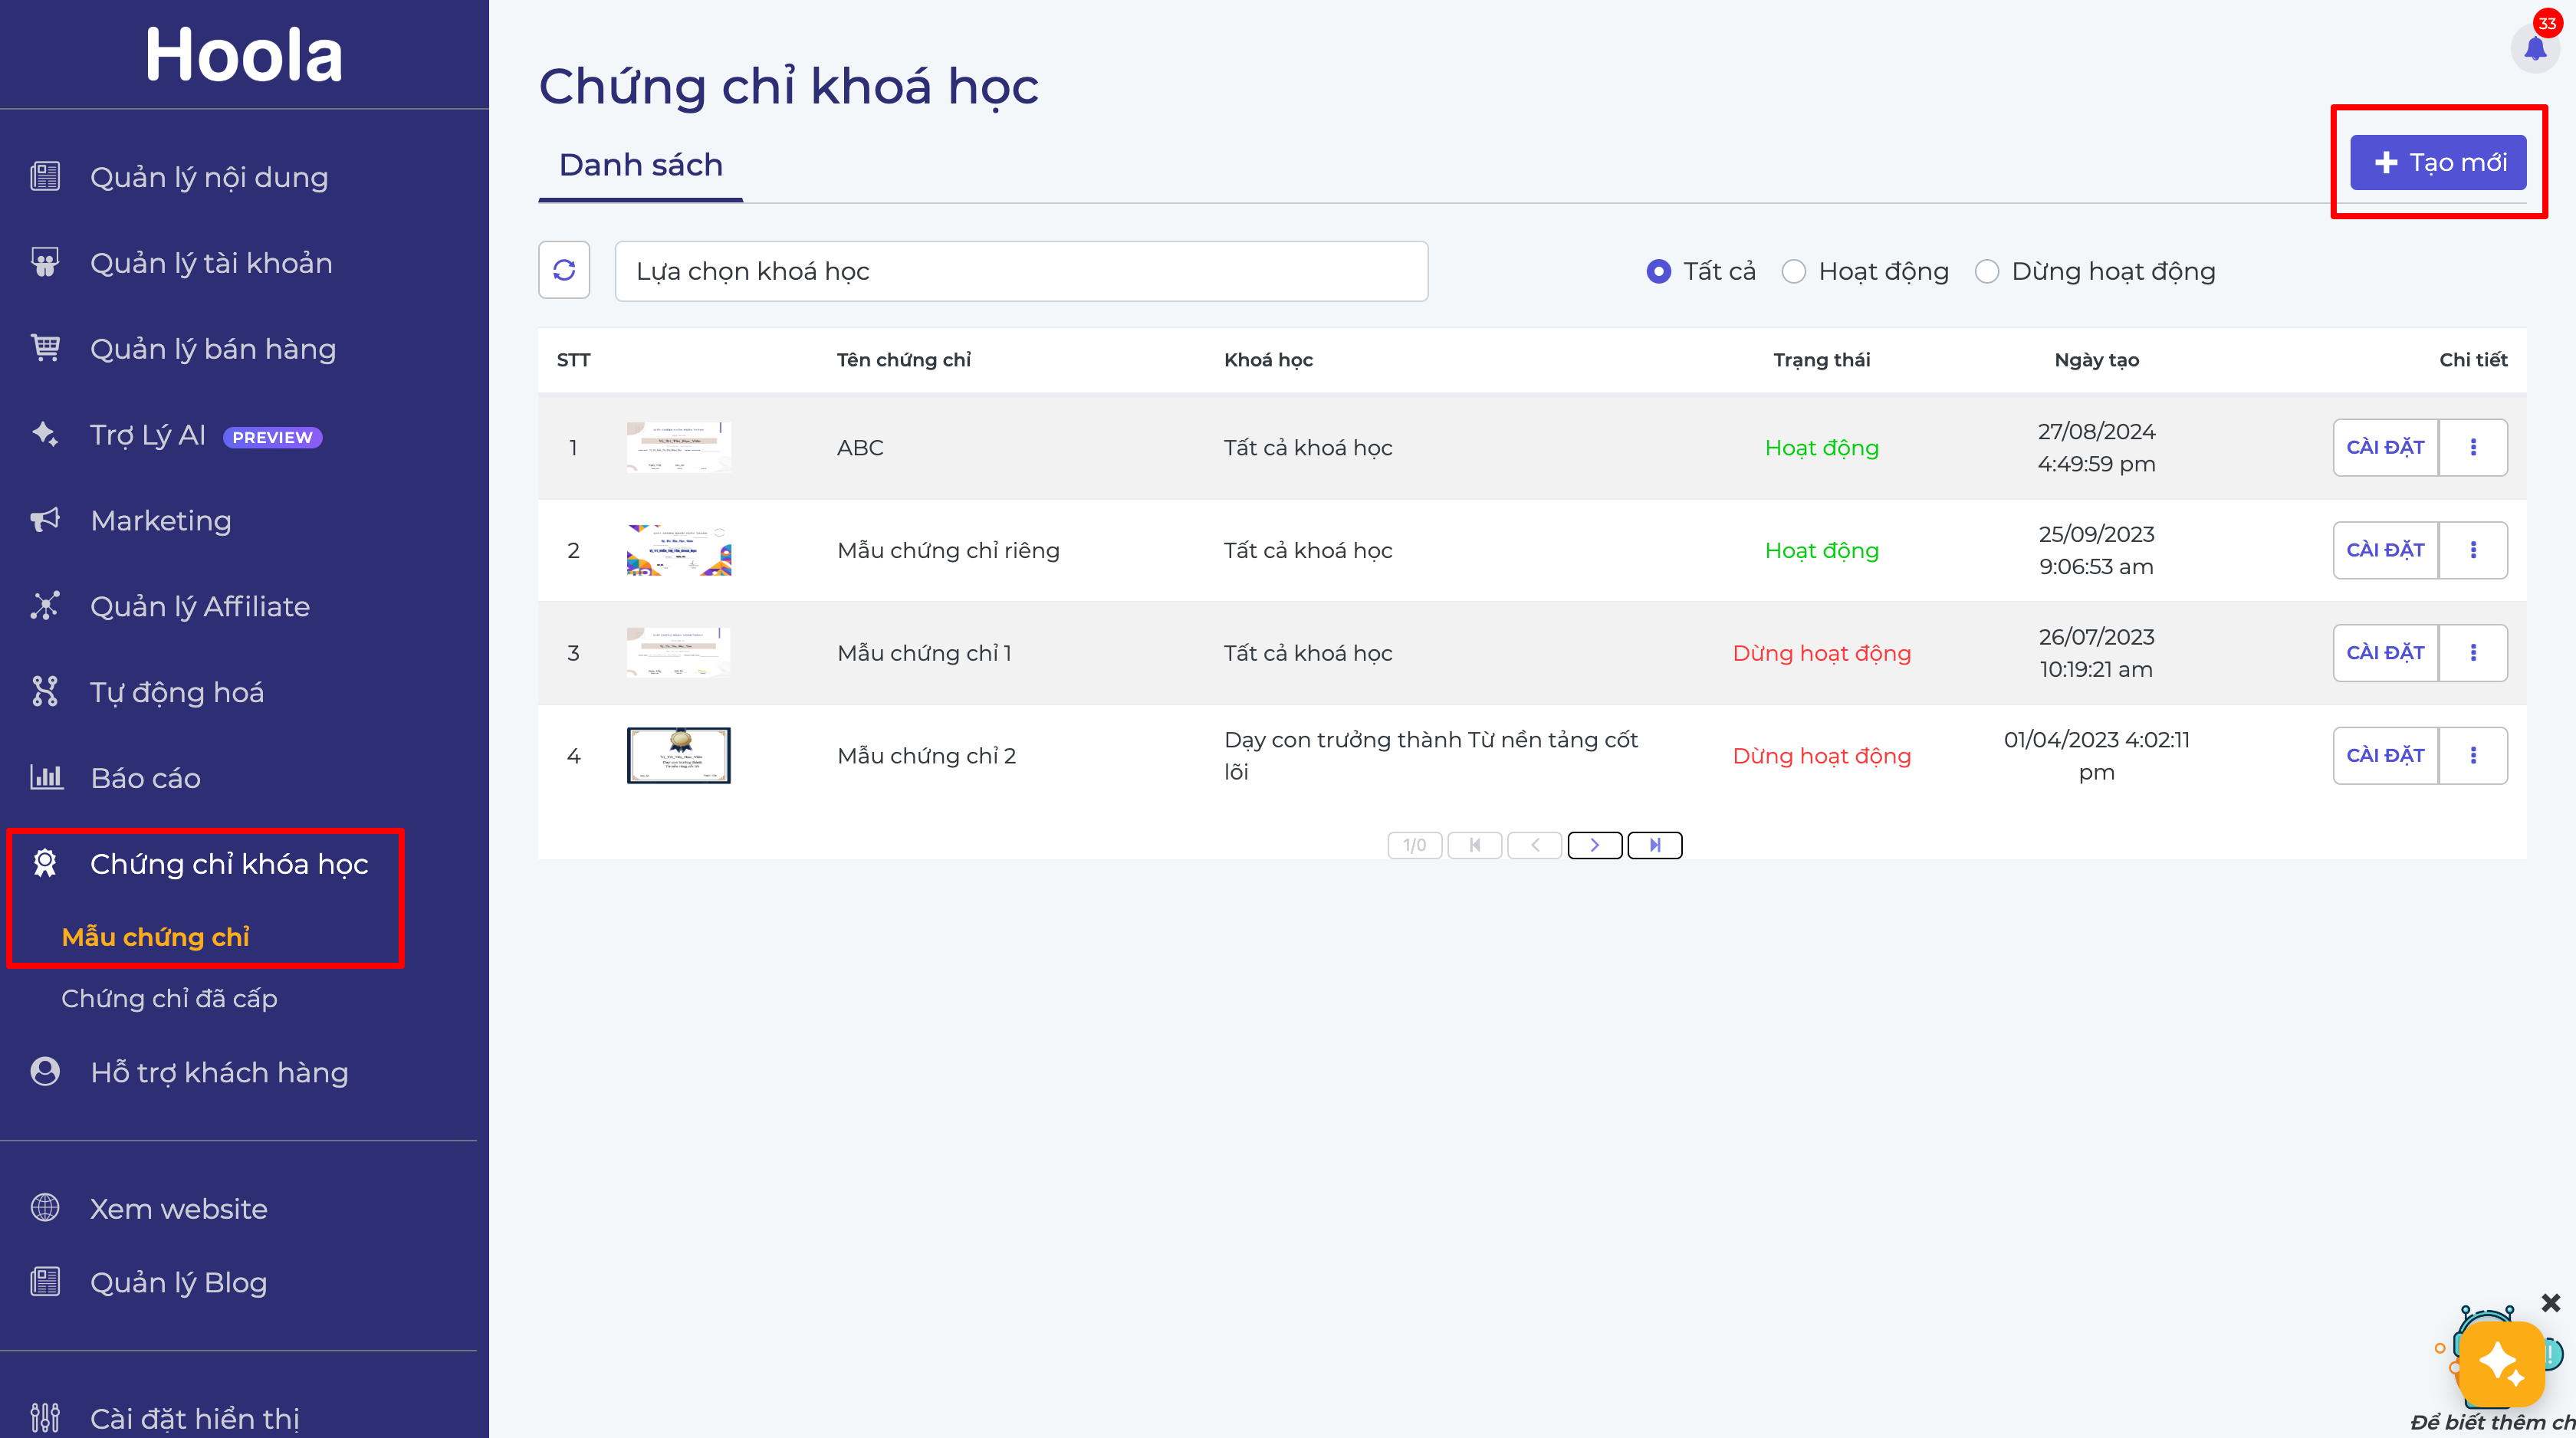Click the refresh list icon
The image size is (2576, 1438).
click(564, 270)
